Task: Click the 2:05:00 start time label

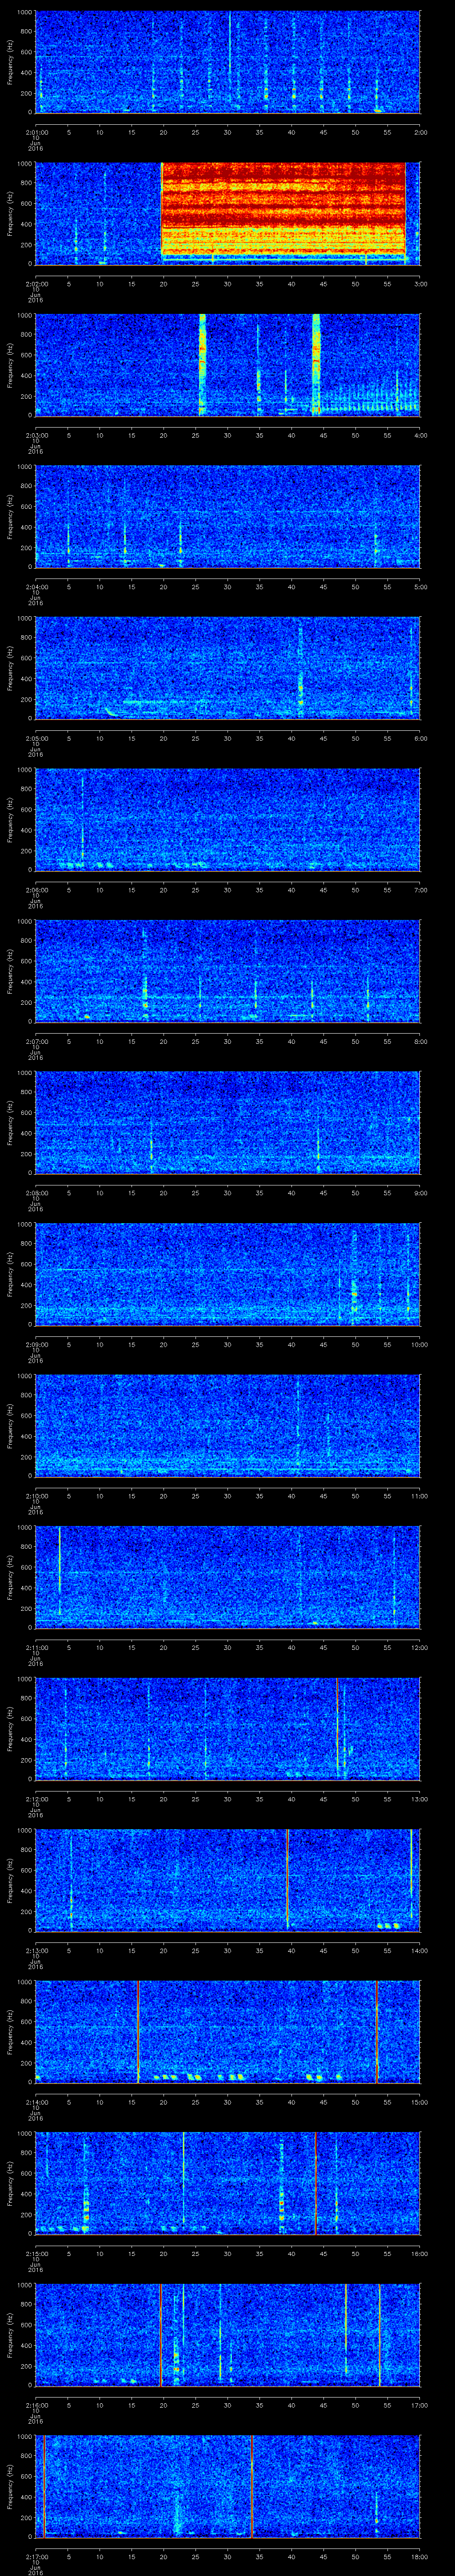Action: pyautogui.click(x=37, y=737)
